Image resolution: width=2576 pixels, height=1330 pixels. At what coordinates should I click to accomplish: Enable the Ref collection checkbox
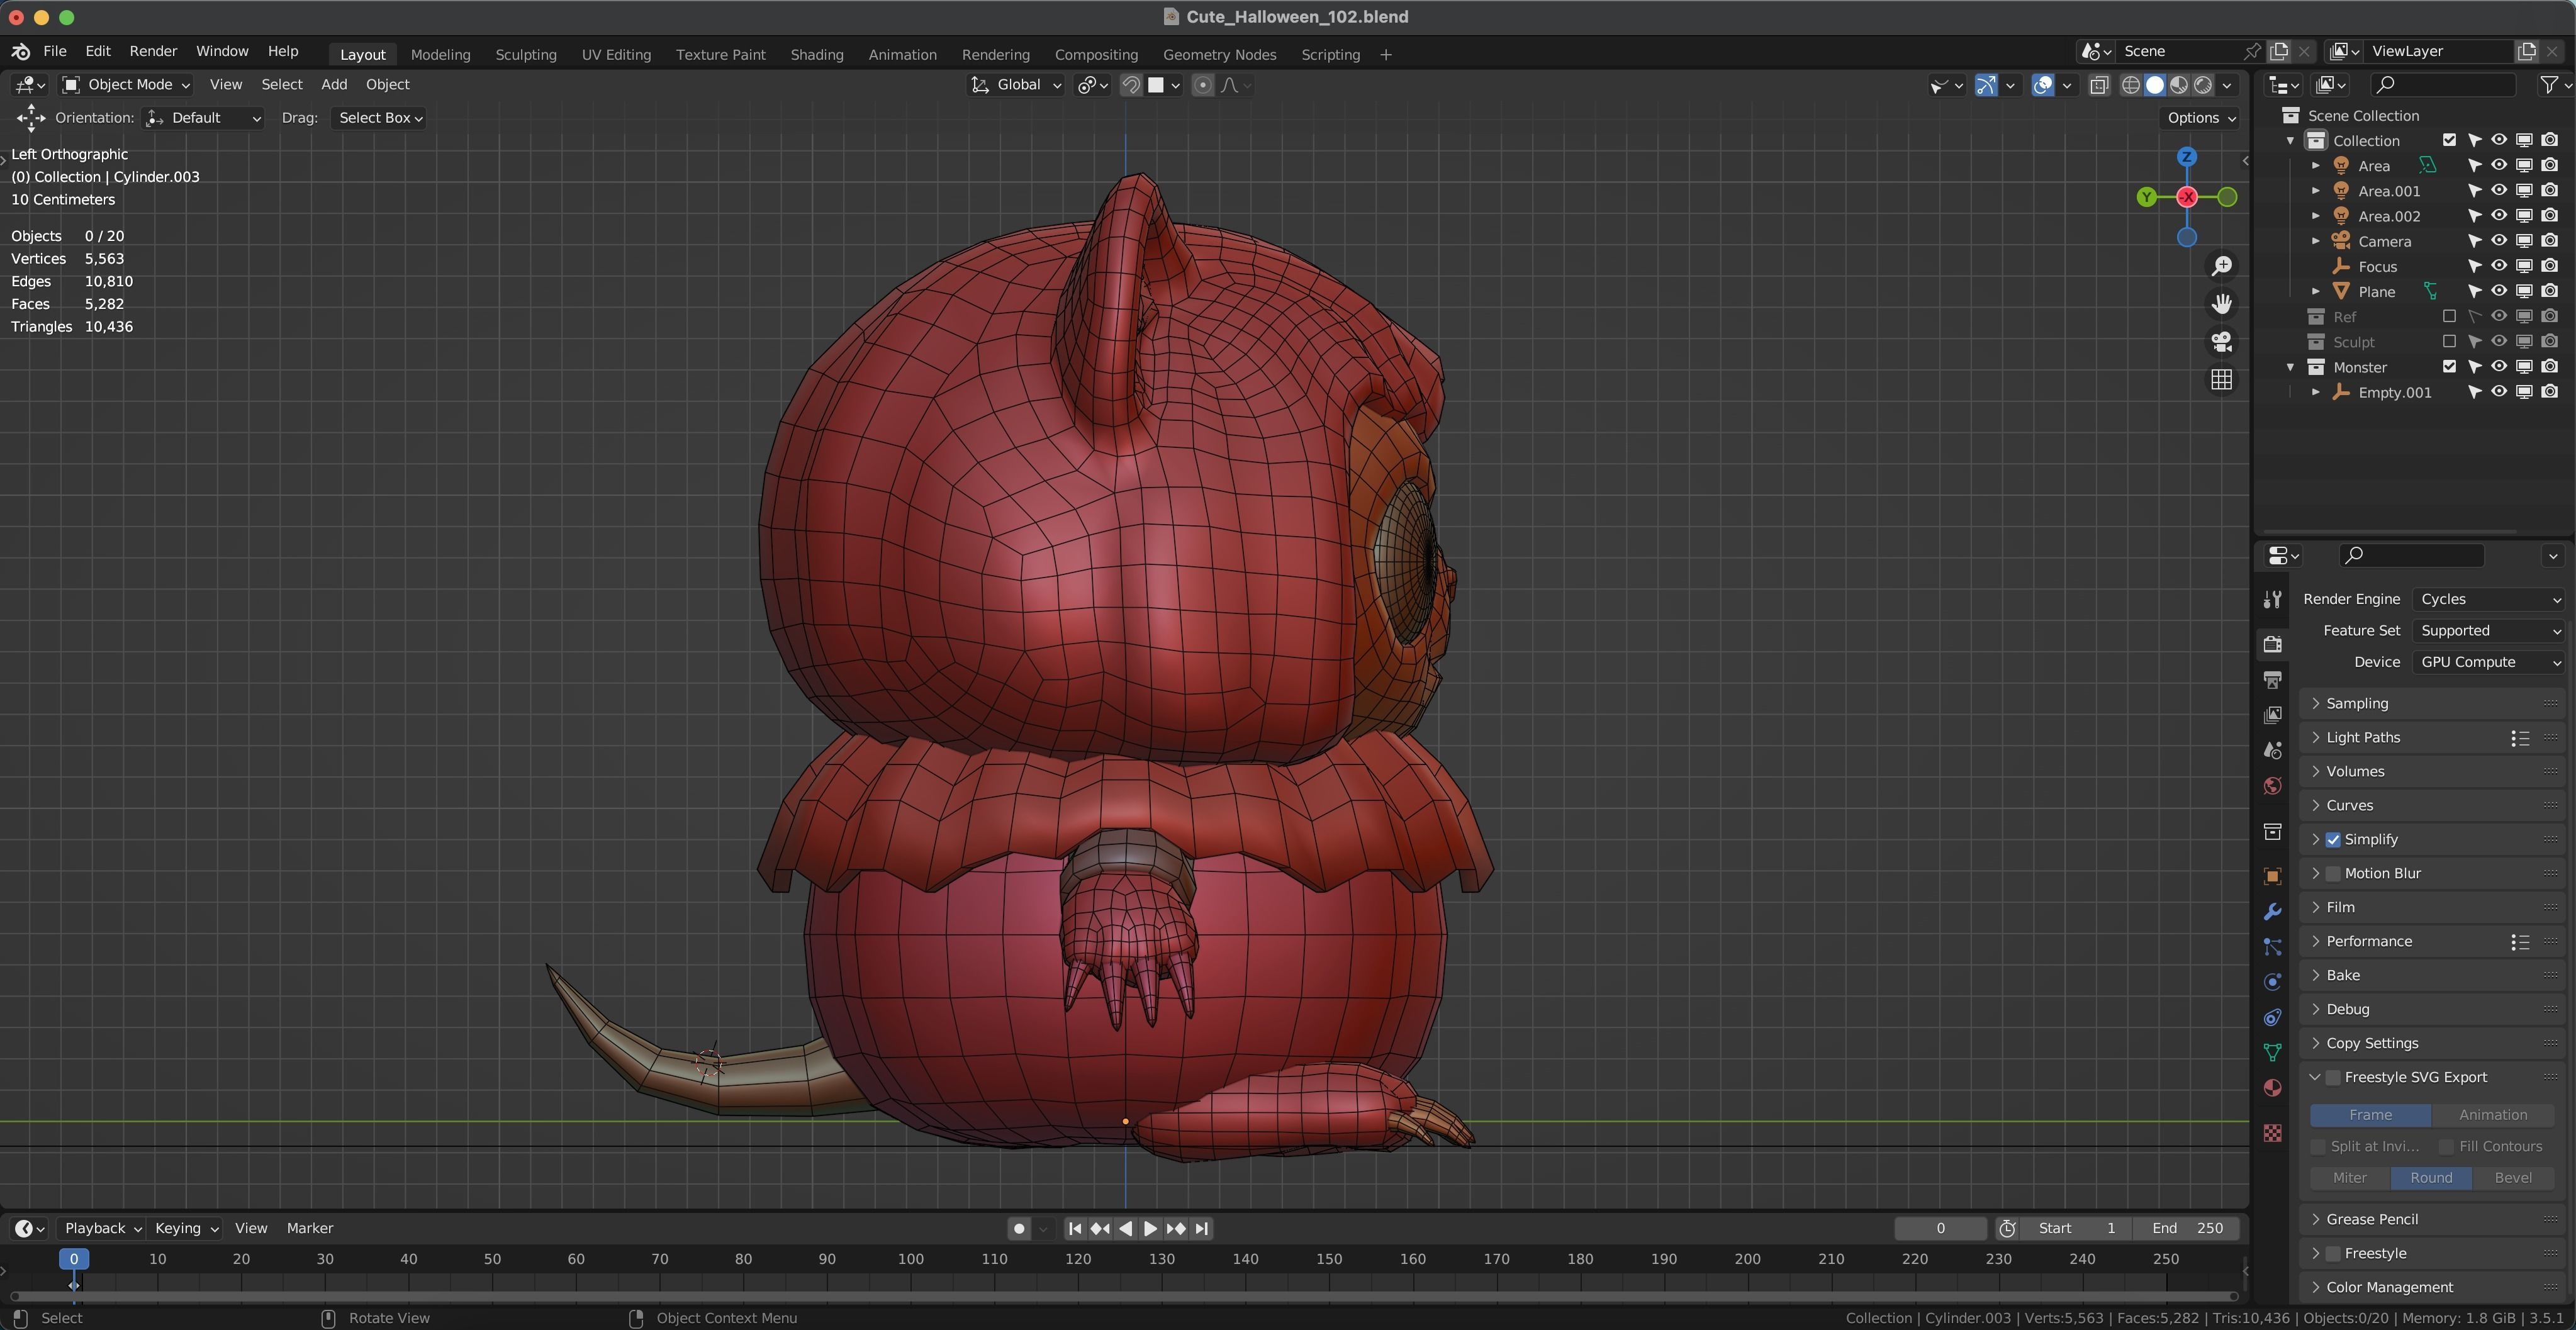[2449, 316]
